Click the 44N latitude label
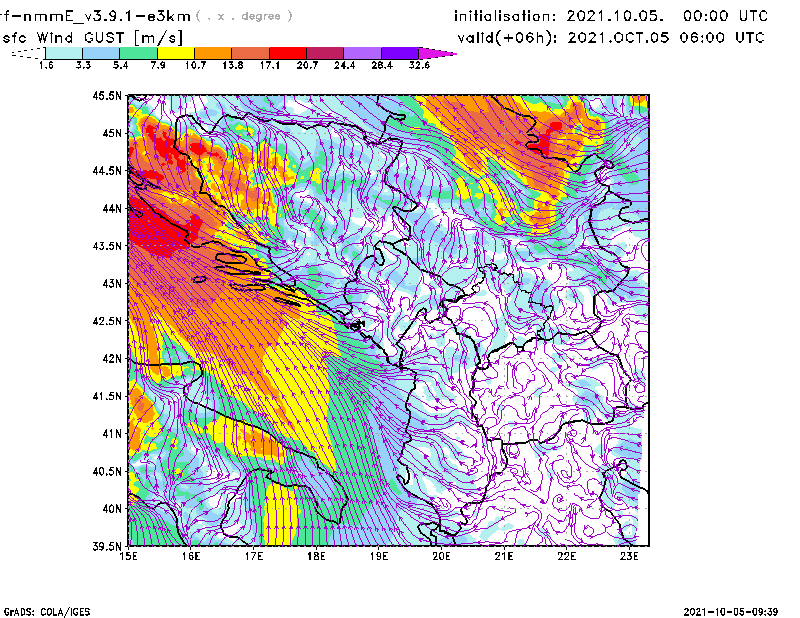Viewport: 800px width, 618px height. (x=112, y=208)
